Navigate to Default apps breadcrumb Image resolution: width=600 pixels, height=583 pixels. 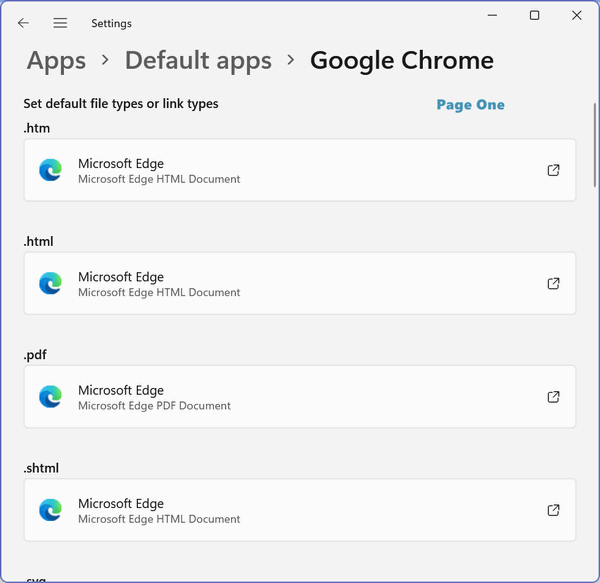point(198,60)
